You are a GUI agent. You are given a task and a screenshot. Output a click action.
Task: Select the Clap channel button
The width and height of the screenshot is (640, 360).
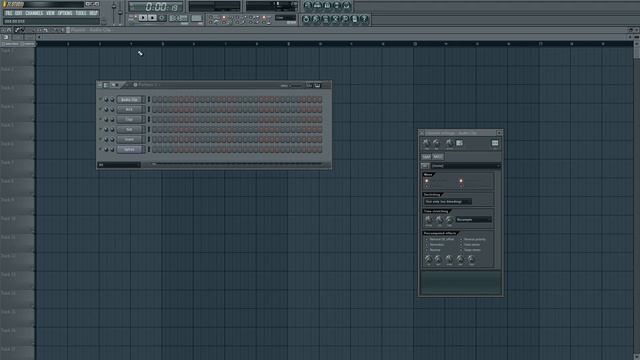pyautogui.click(x=129, y=119)
